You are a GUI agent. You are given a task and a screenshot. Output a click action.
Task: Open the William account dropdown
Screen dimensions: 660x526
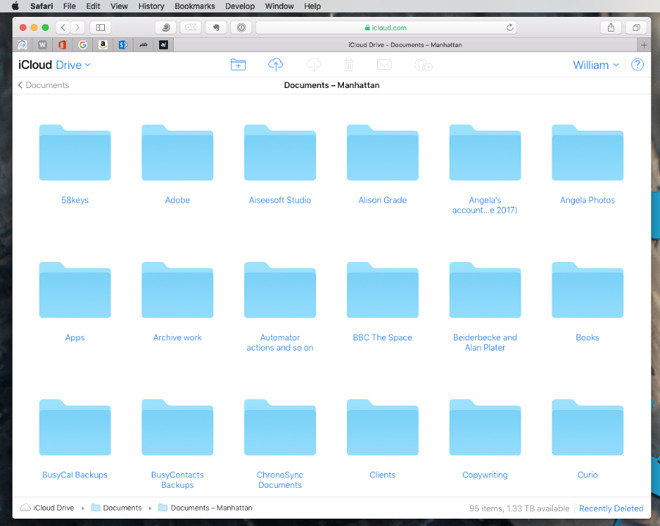pyautogui.click(x=596, y=65)
